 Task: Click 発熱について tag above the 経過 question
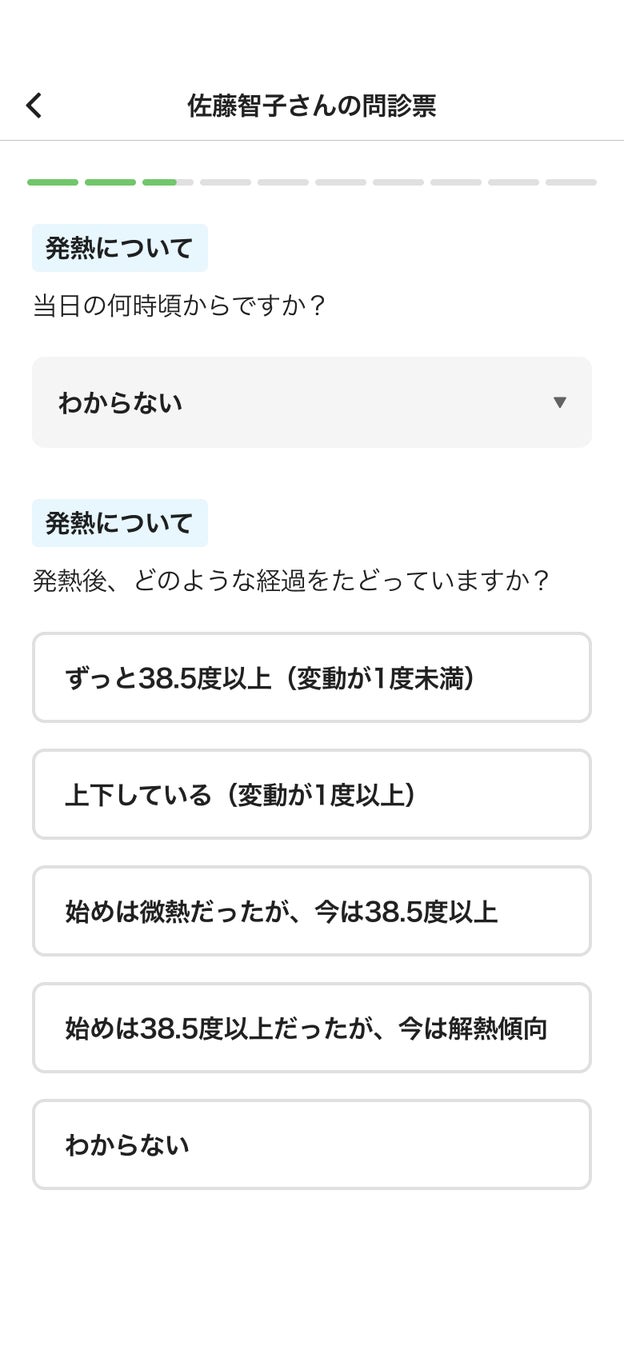coord(119,523)
